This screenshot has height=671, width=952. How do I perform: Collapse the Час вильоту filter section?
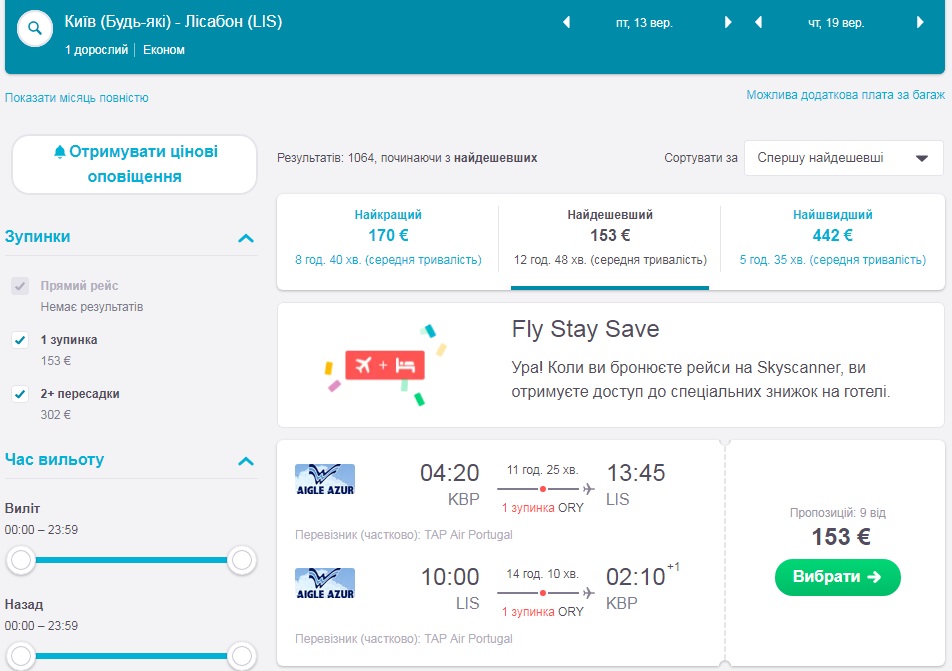(x=245, y=461)
